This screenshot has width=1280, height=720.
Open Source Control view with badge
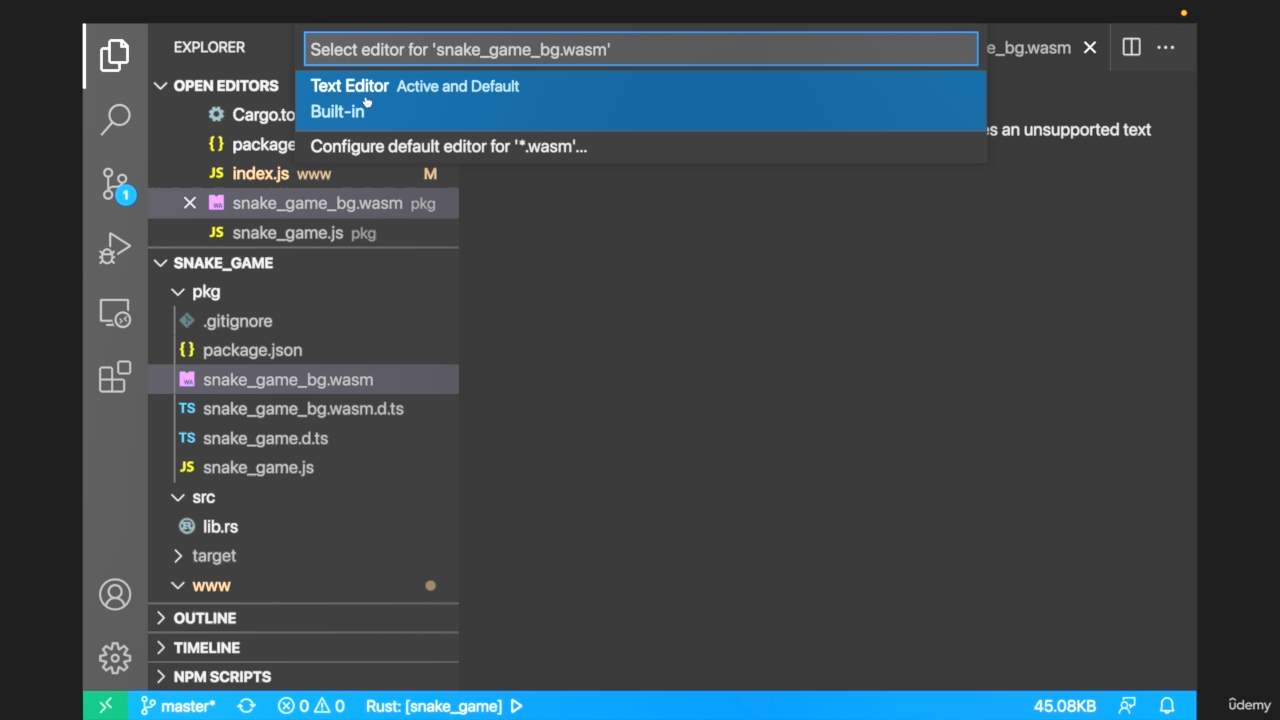(115, 184)
